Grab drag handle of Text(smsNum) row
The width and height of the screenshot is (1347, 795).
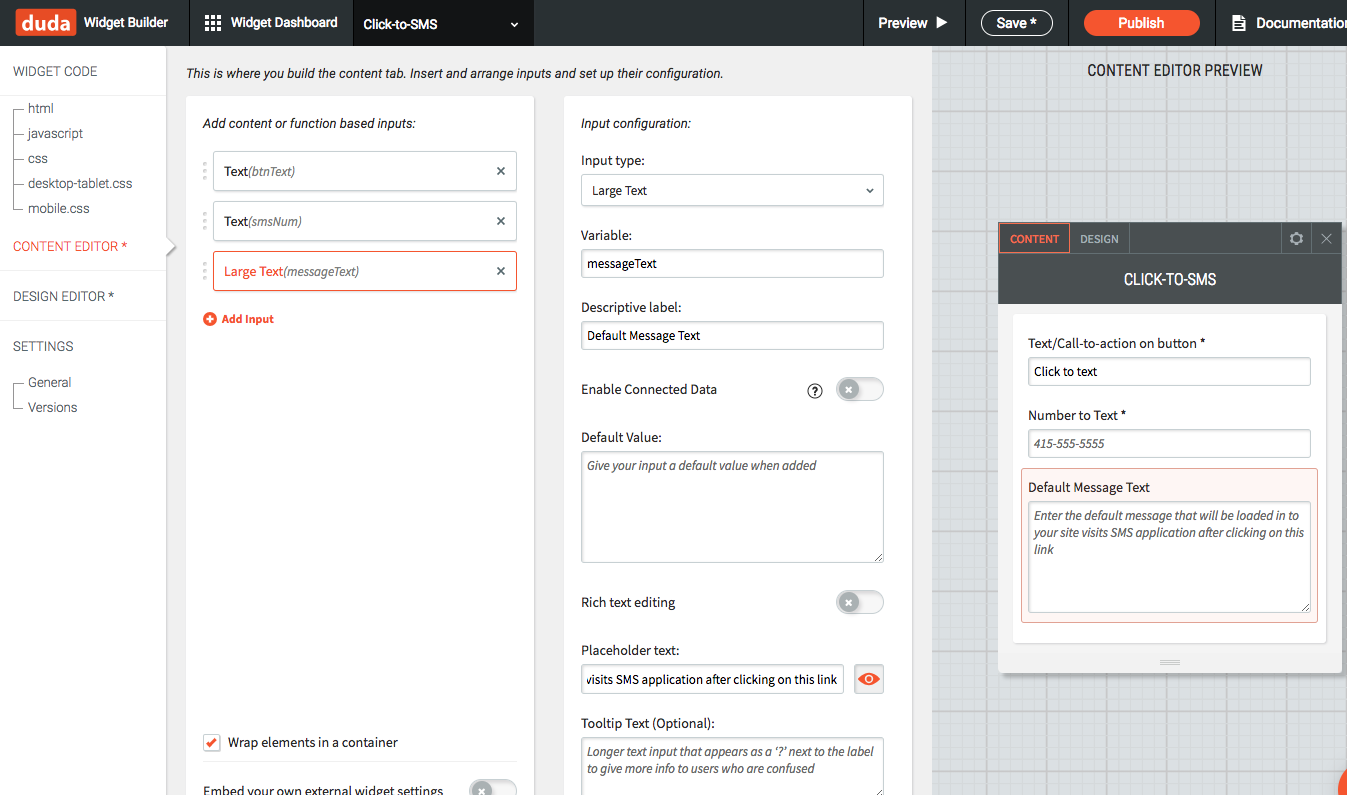tap(205, 221)
